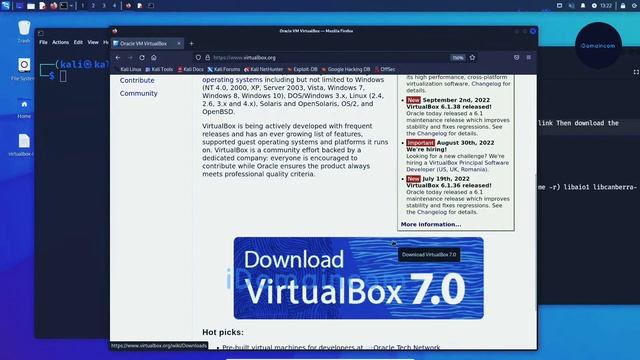Viewport: 640px width, 360px height.
Task: Open the text editor launcher in panel
Action: [x=42, y=6]
